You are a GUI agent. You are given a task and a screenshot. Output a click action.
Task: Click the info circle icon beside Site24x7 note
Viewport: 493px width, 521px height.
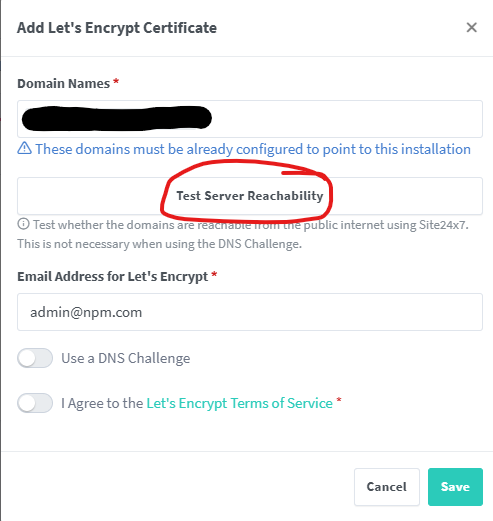point(23,224)
